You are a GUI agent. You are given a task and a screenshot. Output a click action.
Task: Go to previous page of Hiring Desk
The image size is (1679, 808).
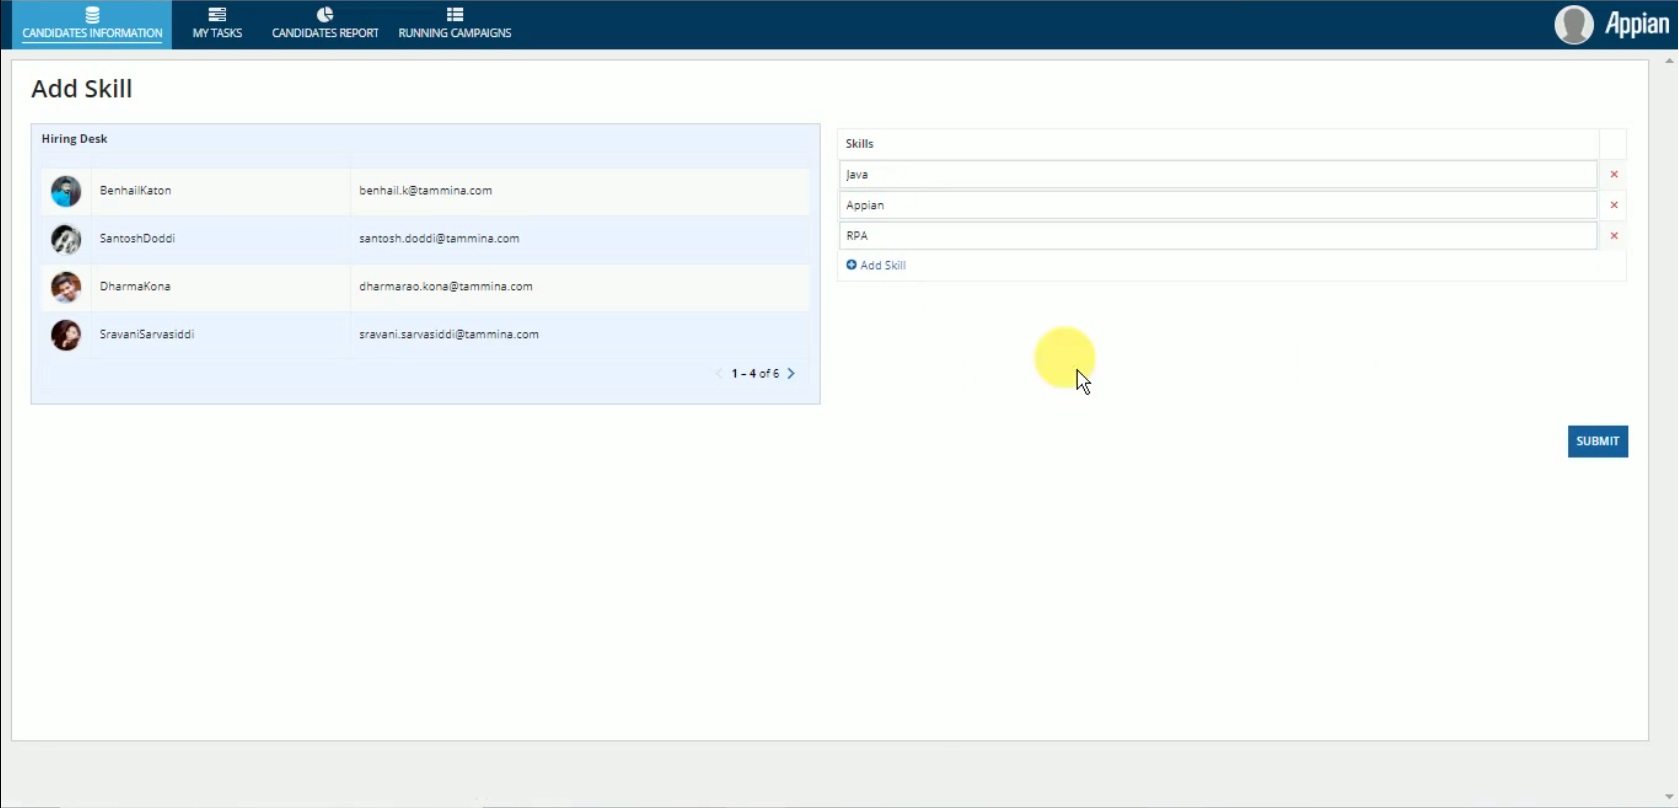point(718,374)
